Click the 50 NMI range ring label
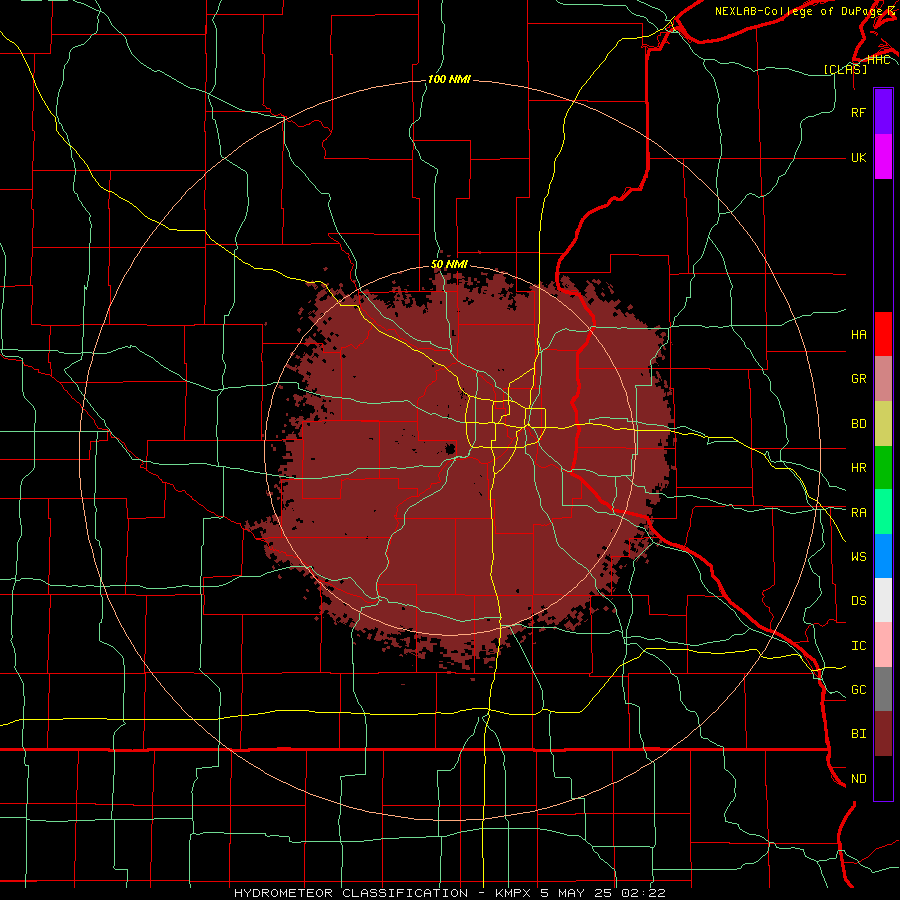 pos(449,264)
